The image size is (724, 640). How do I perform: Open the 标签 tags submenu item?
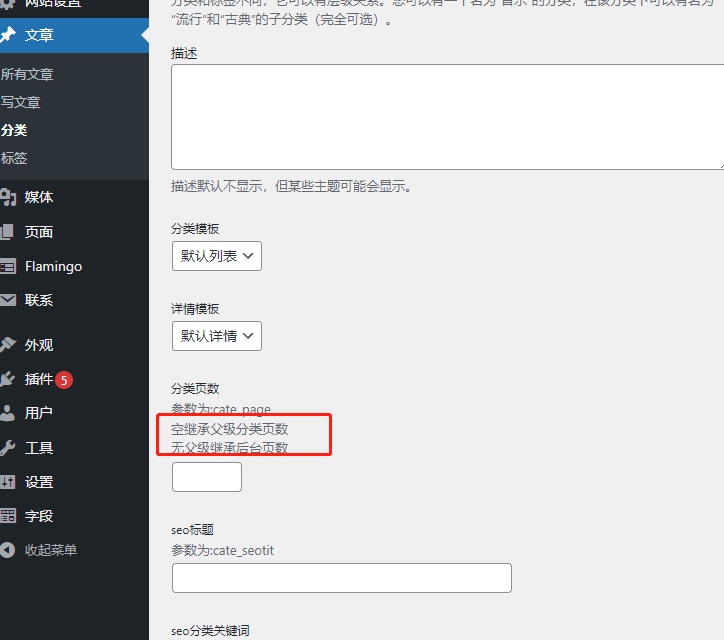click(14, 158)
